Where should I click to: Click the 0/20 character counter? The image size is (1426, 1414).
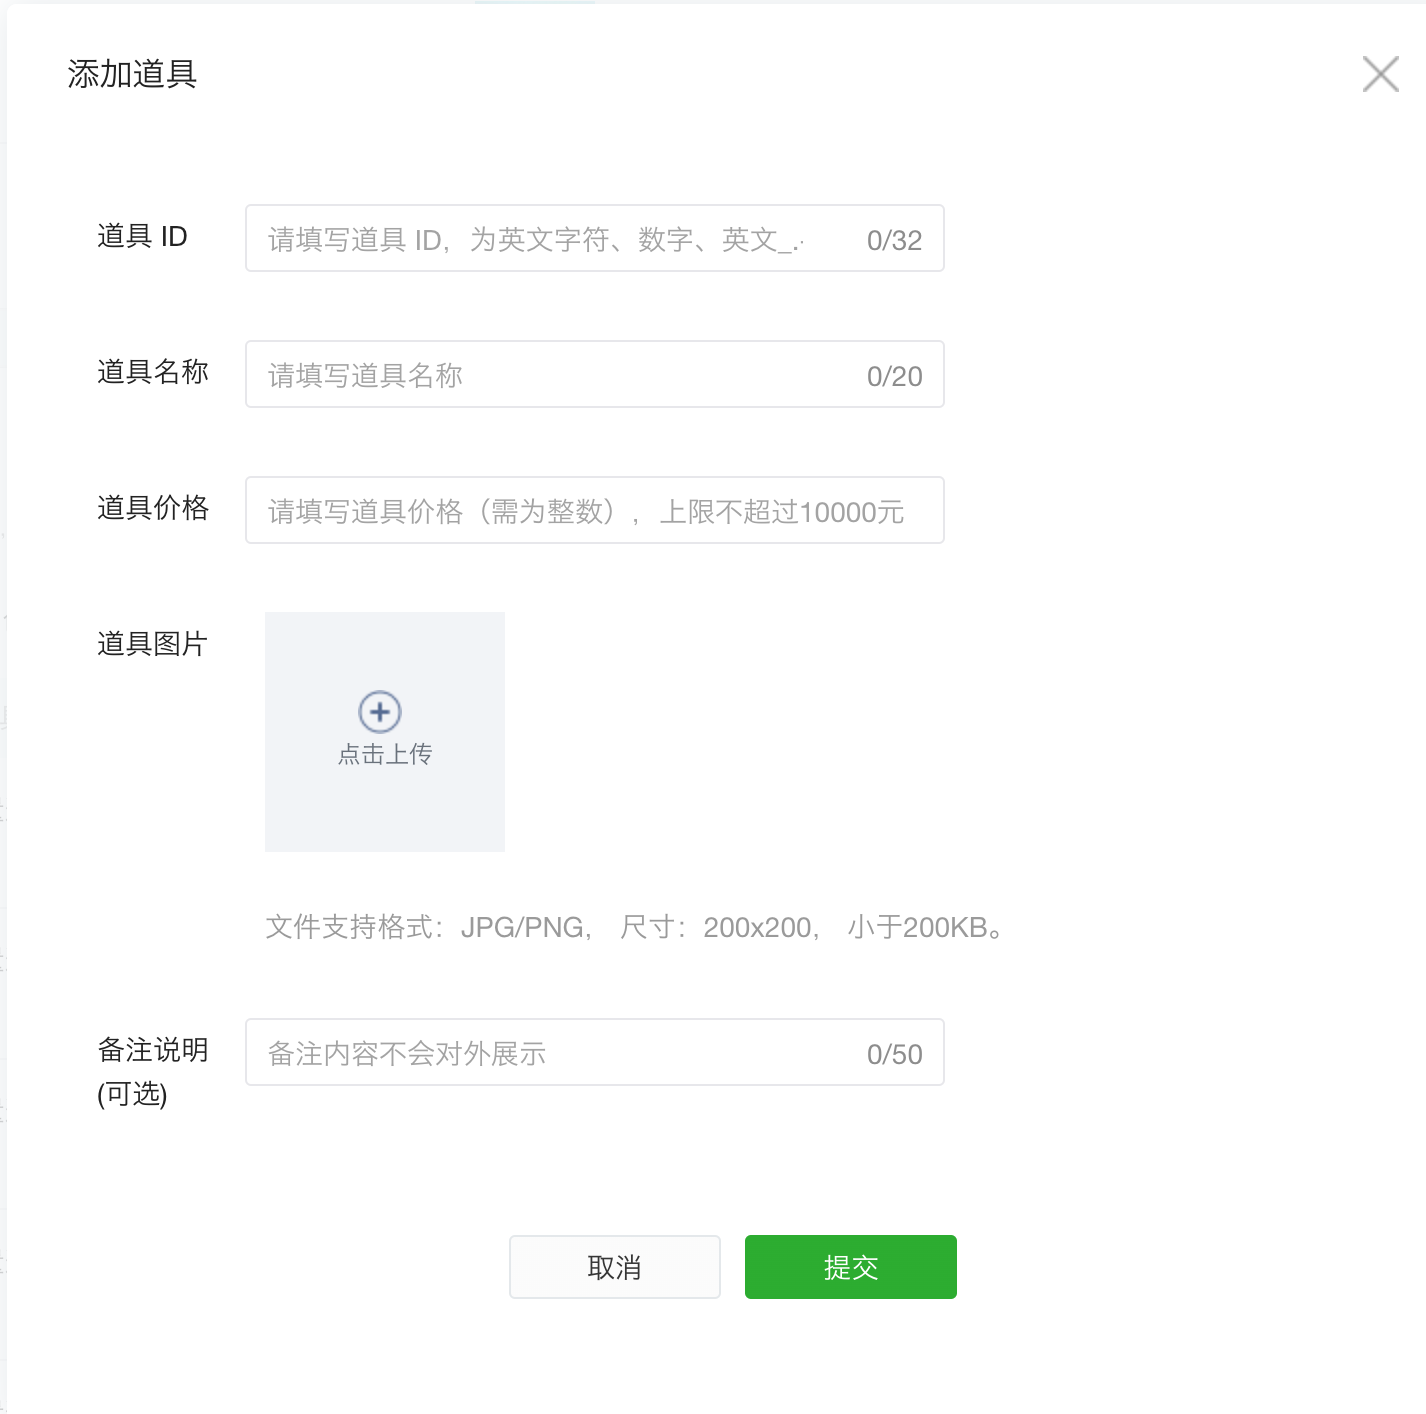(x=894, y=377)
